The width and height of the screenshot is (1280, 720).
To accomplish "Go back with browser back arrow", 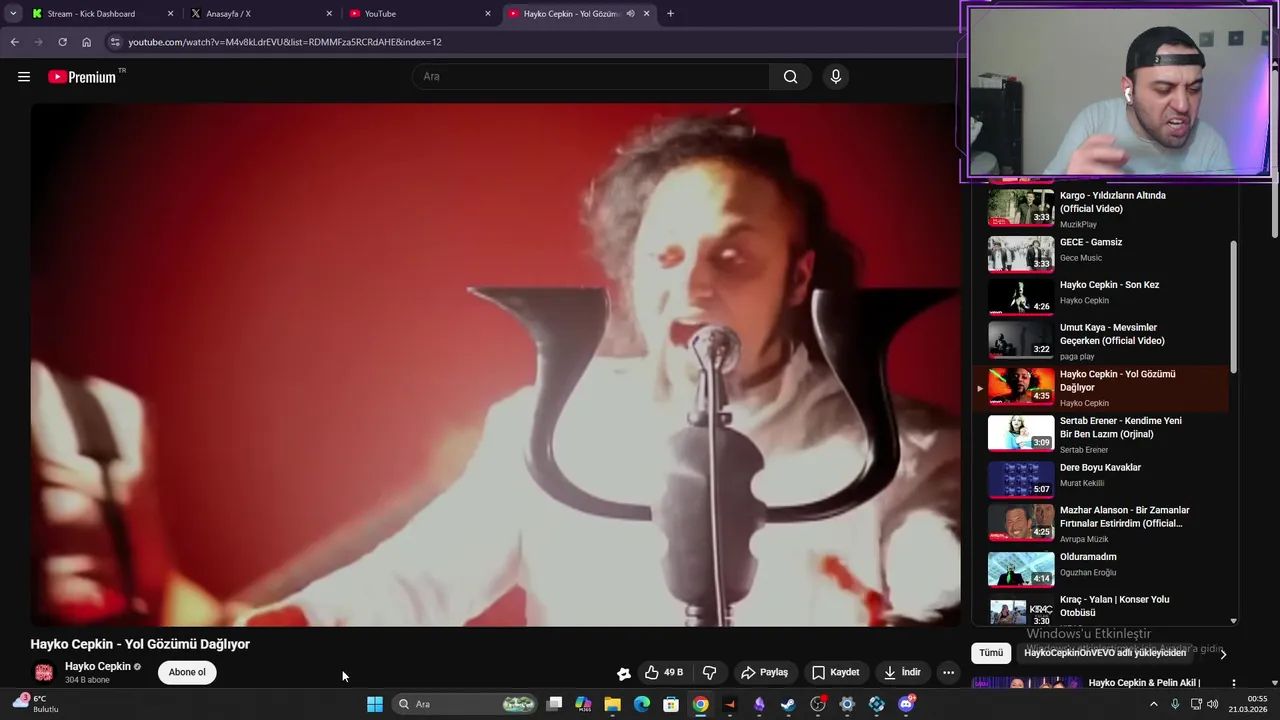I will 14,42.
